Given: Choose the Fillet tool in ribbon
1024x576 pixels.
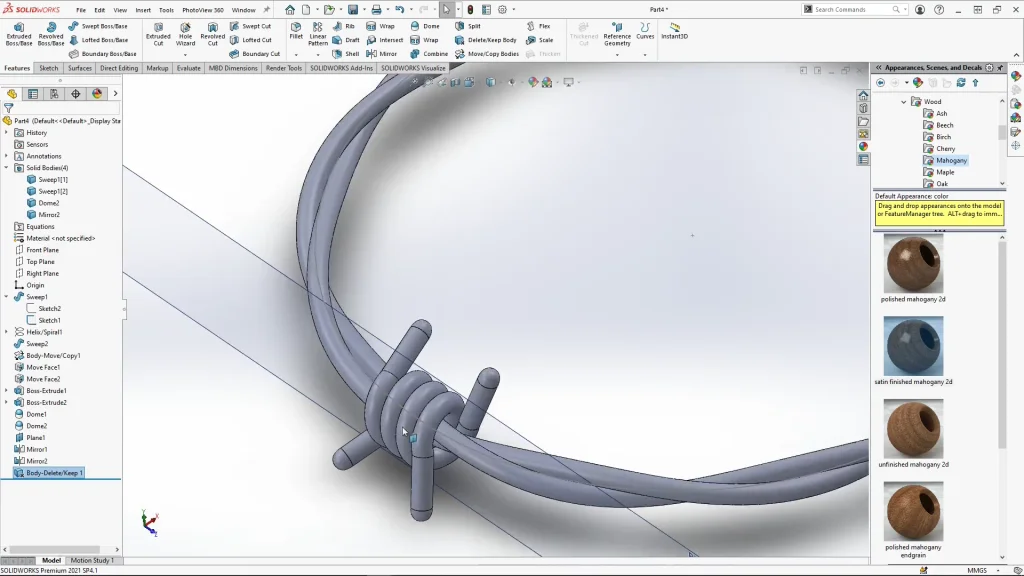Looking at the screenshot, I should 296,31.
